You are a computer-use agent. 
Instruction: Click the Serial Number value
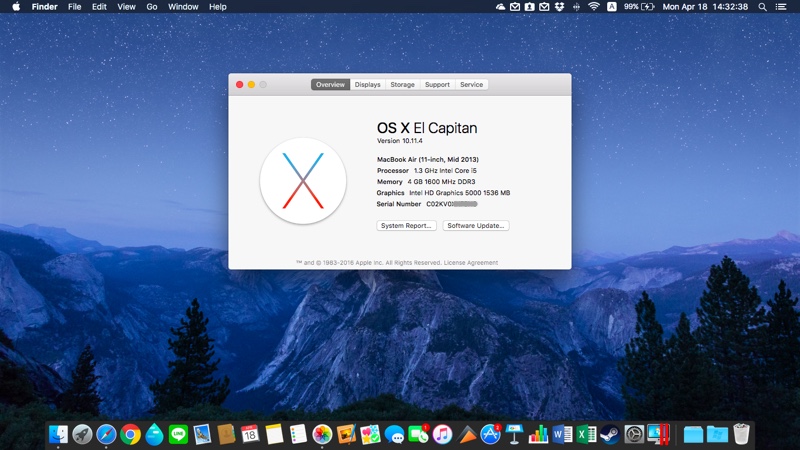click(452, 204)
